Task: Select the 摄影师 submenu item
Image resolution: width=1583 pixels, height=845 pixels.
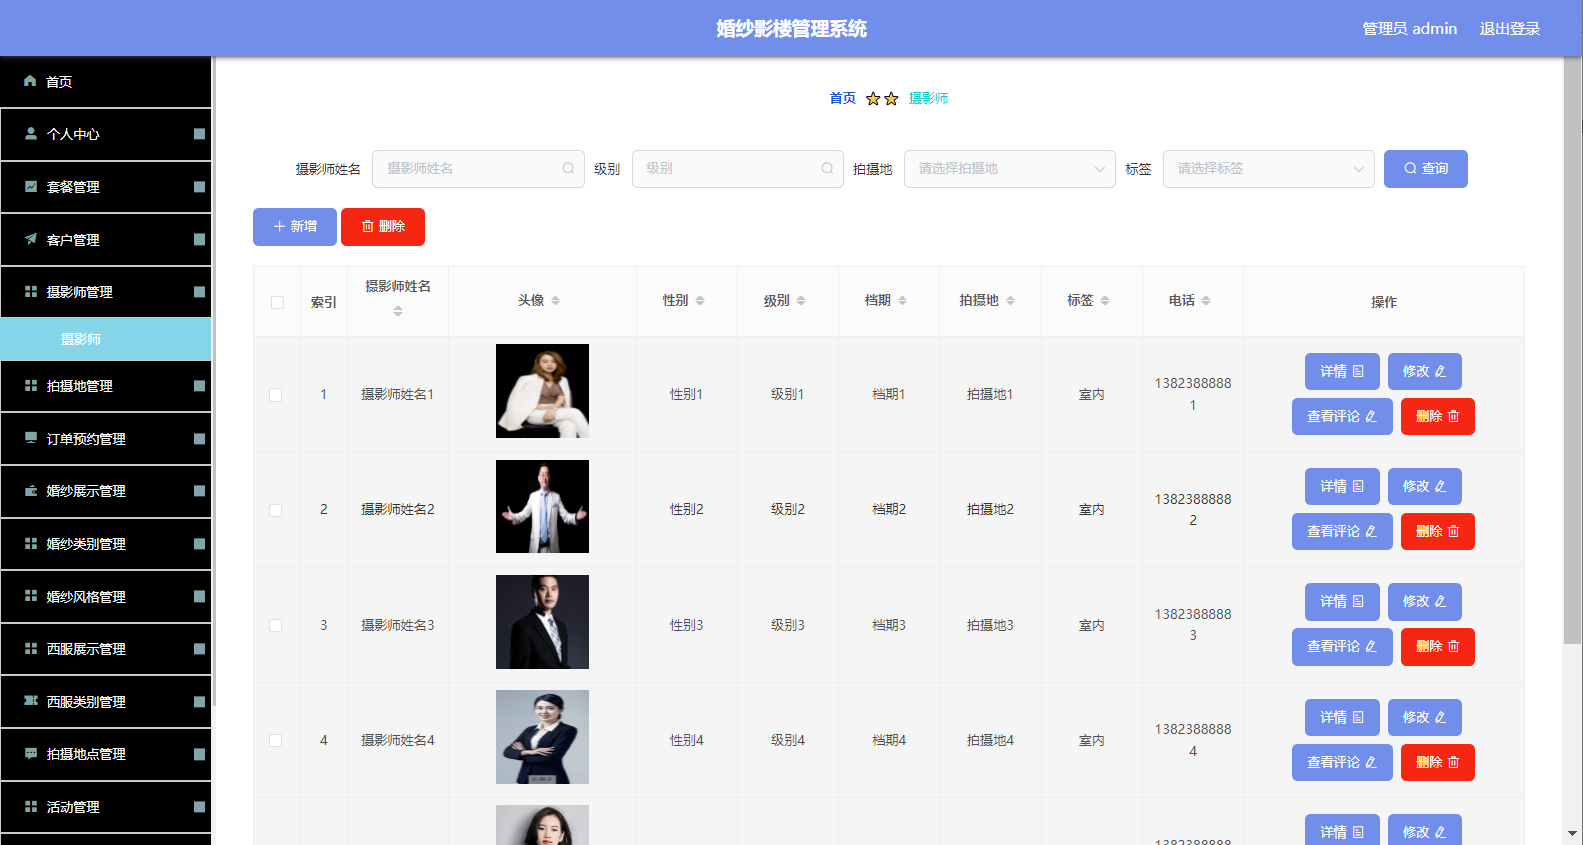Action: 106,339
